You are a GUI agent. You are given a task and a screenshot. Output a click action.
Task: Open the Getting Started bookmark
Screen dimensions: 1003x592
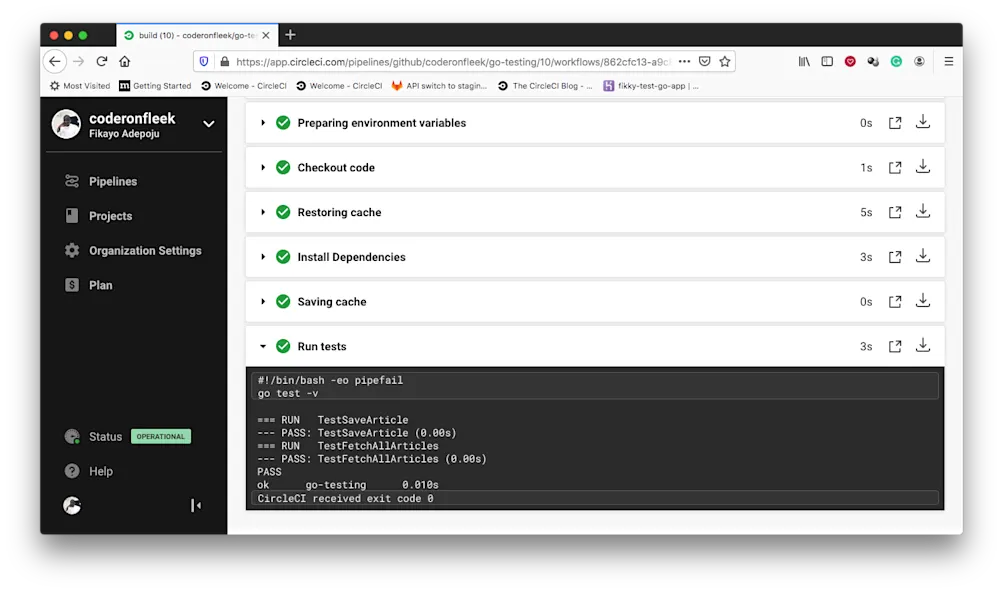click(155, 86)
